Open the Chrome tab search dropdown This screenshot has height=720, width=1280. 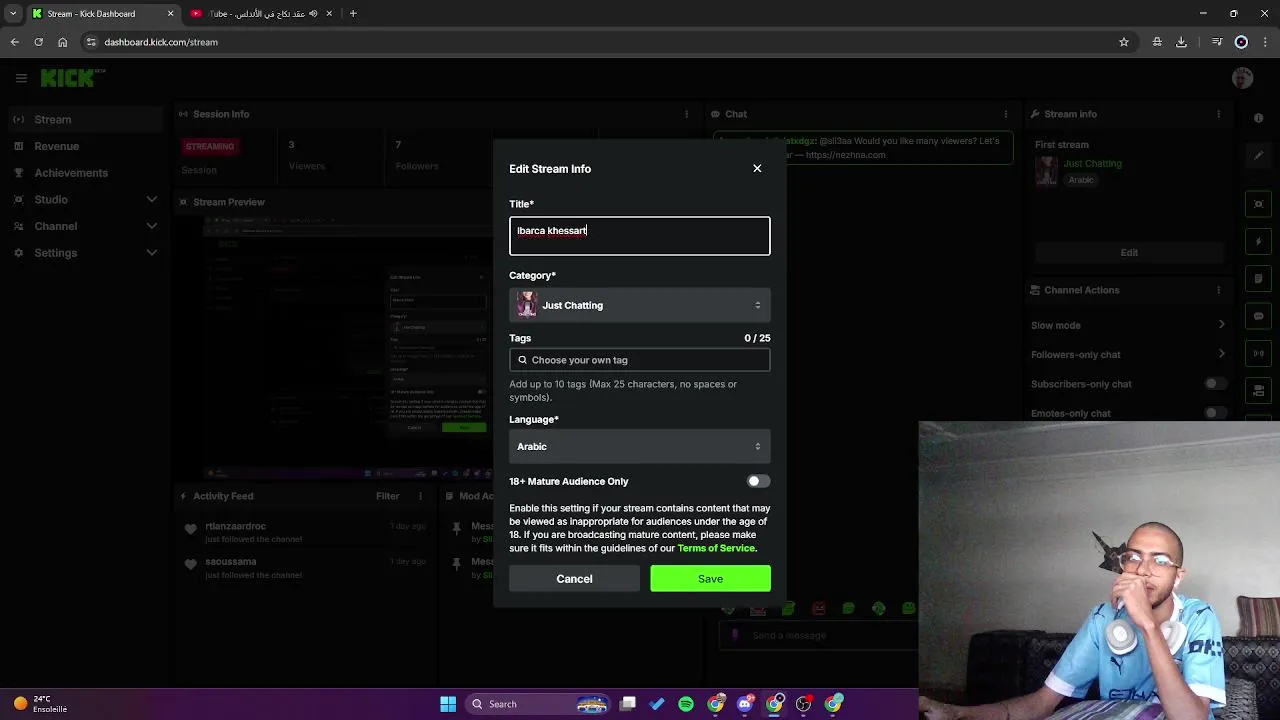tap(13, 14)
